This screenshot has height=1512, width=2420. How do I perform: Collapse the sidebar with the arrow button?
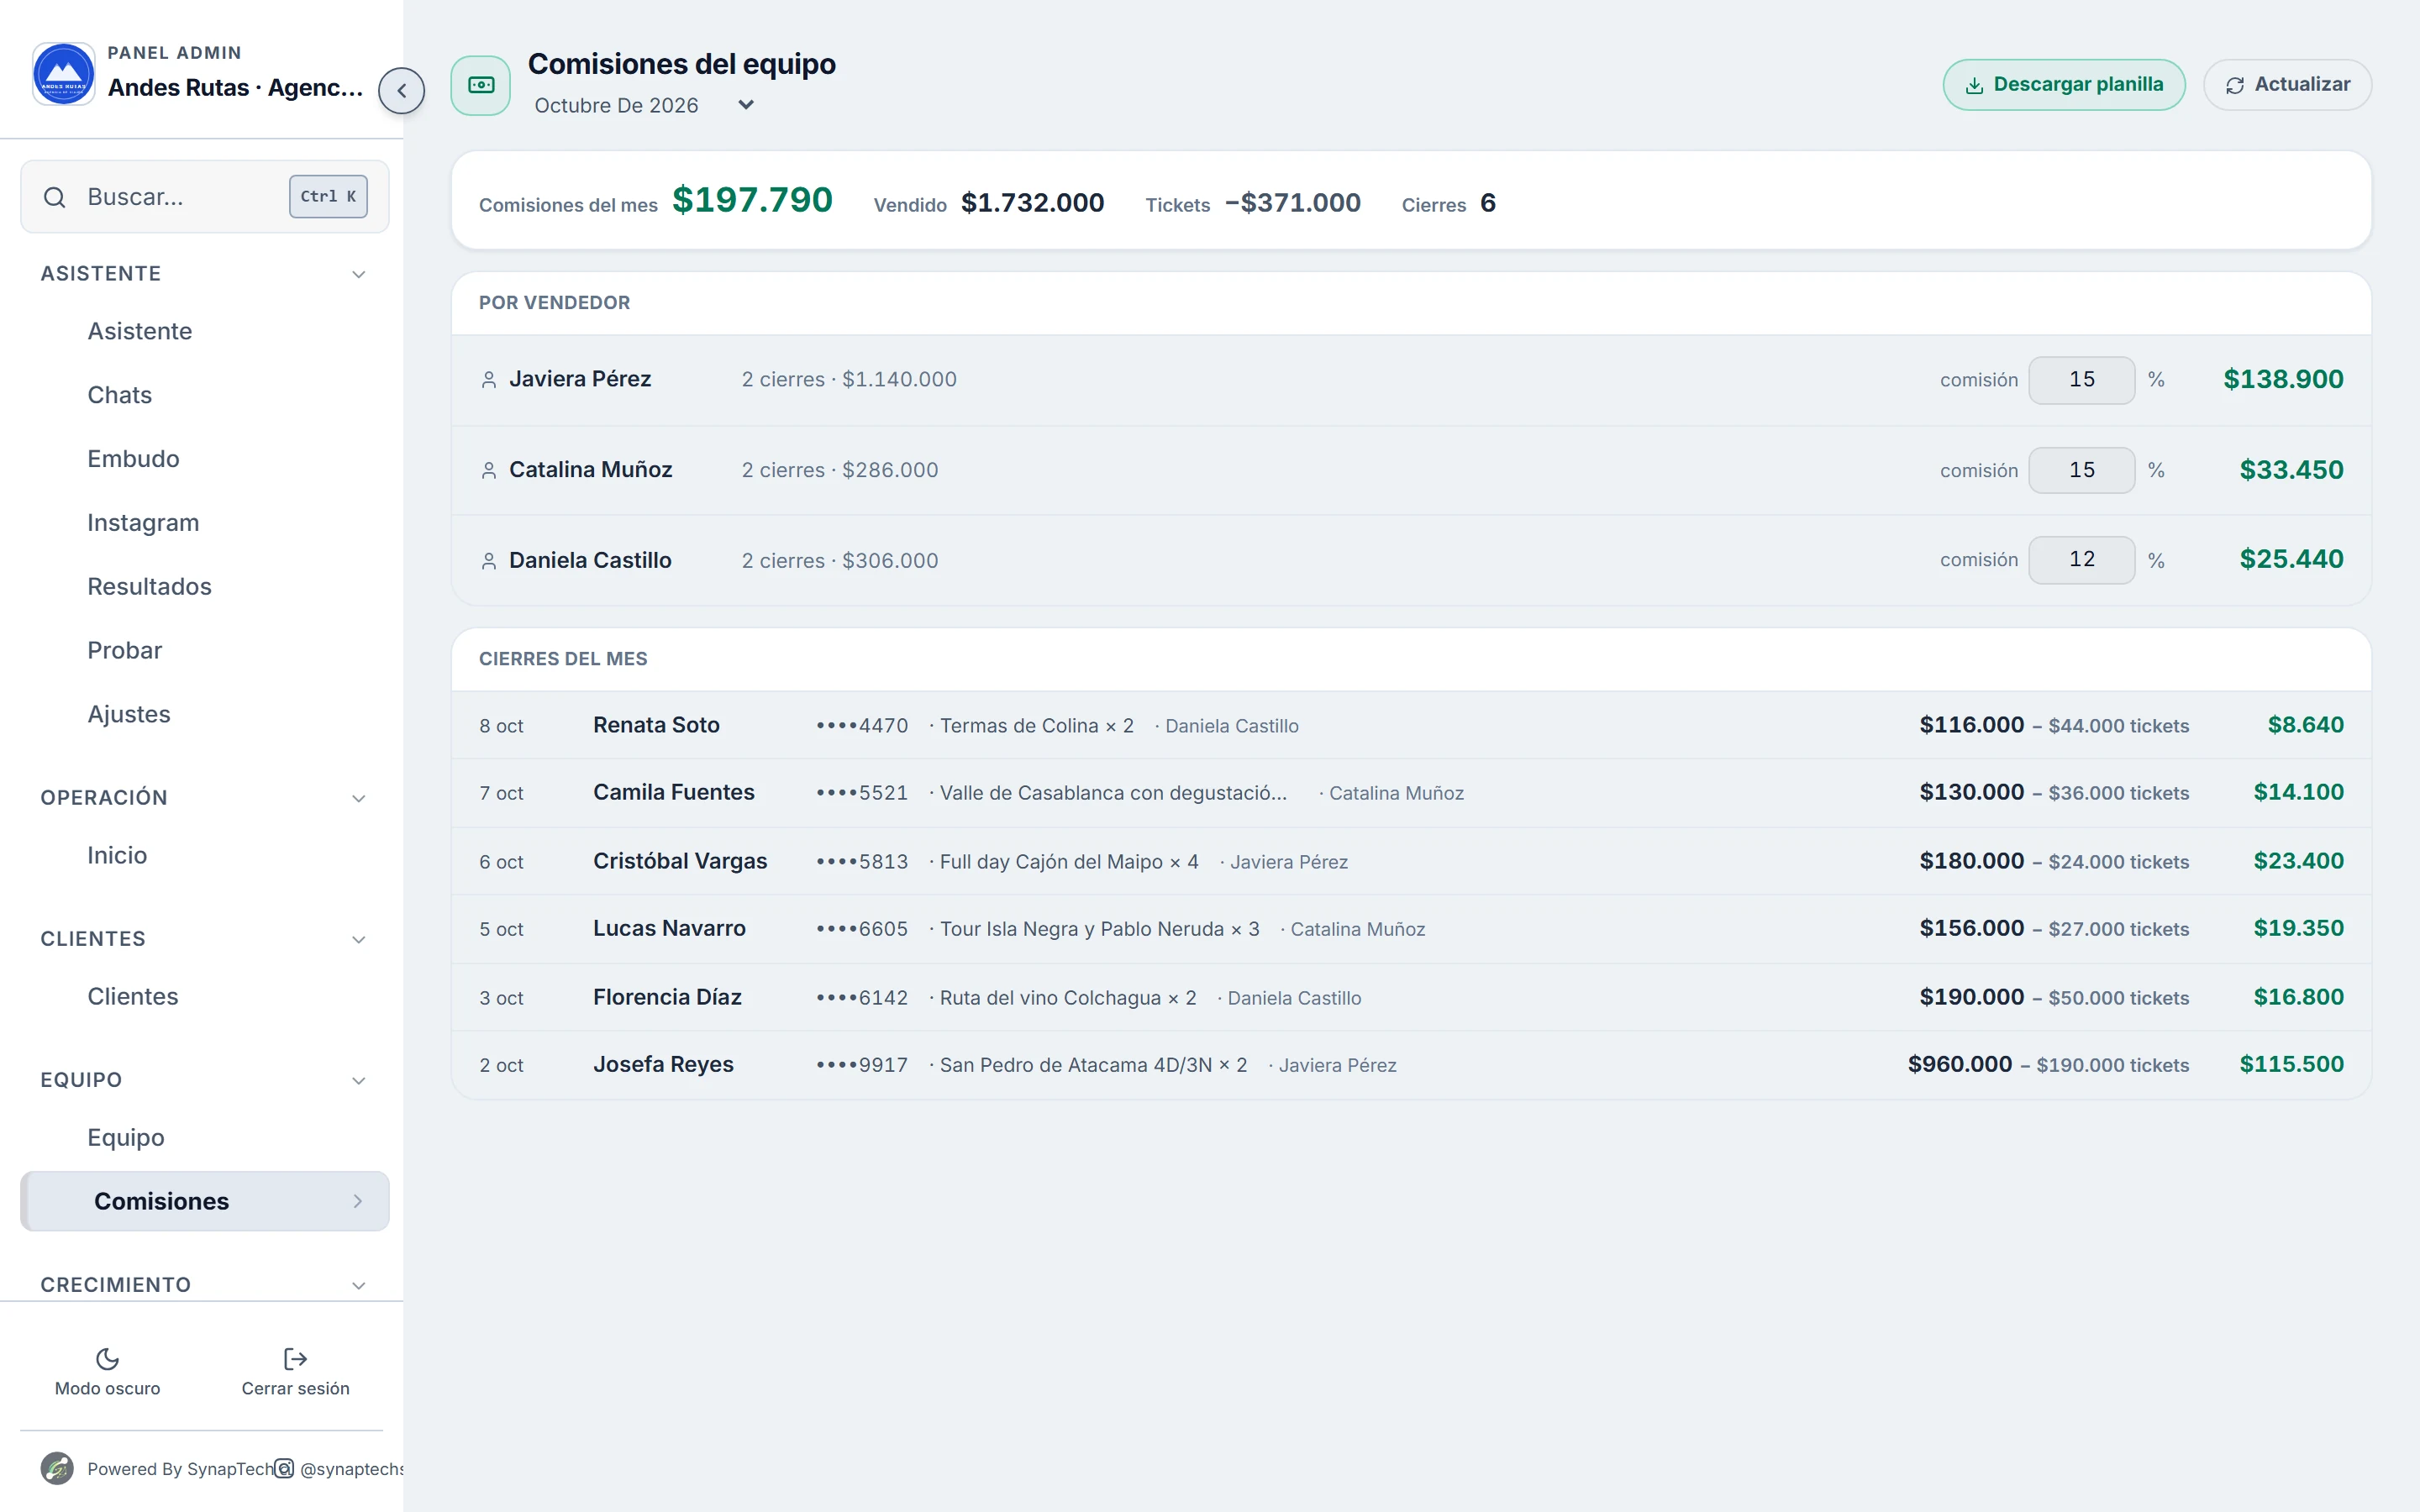pyautogui.click(x=401, y=91)
